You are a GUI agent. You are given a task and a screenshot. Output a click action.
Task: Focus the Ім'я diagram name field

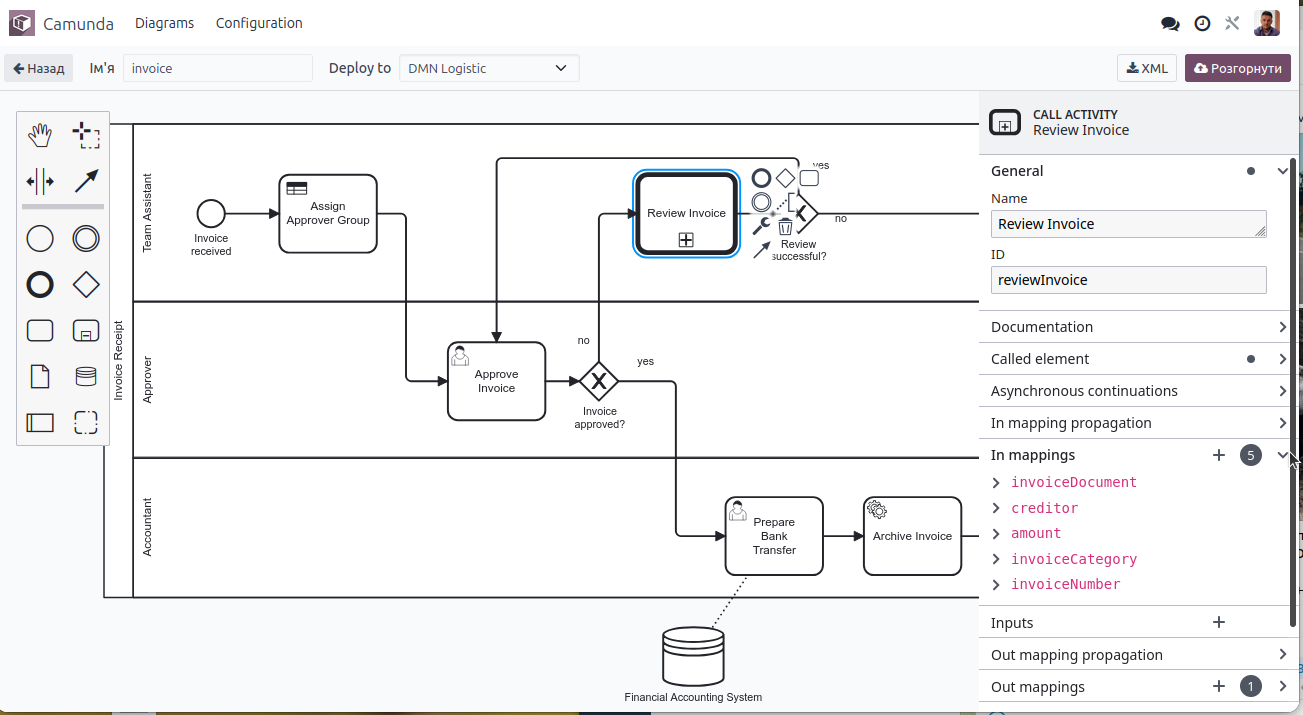(x=218, y=68)
